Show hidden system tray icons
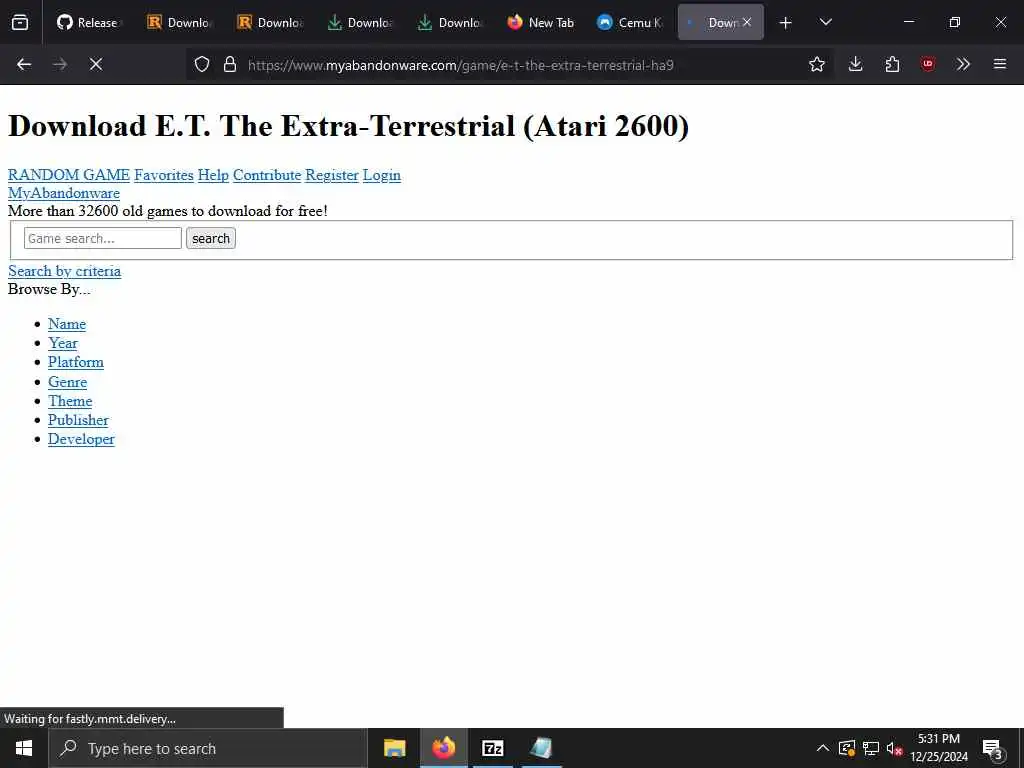Image resolution: width=1024 pixels, height=768 pixels. [x=823, y=748]
